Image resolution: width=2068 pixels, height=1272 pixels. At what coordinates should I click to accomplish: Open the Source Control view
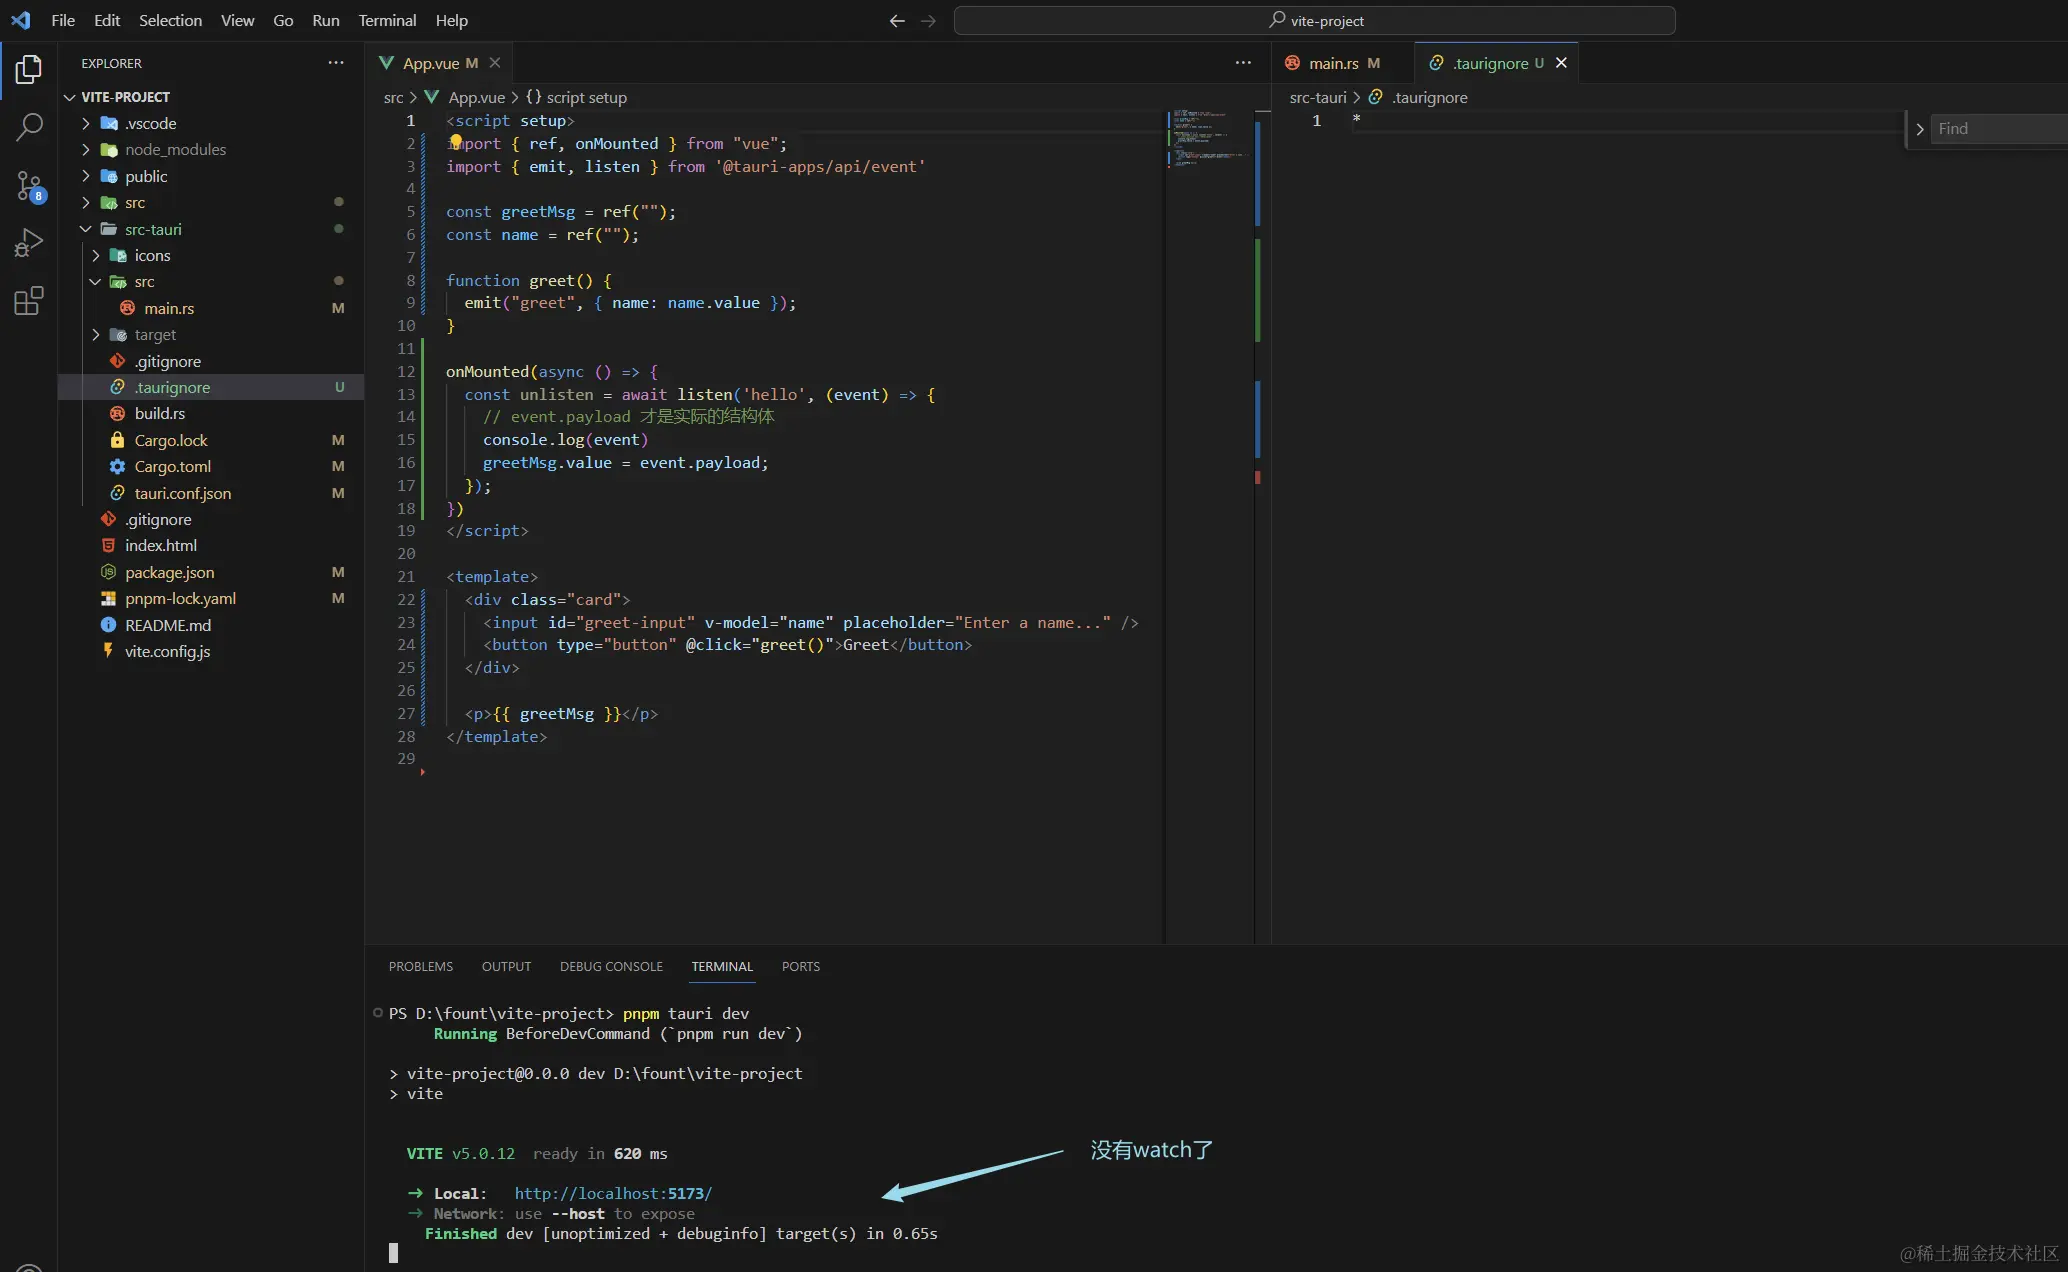(29, 185)
